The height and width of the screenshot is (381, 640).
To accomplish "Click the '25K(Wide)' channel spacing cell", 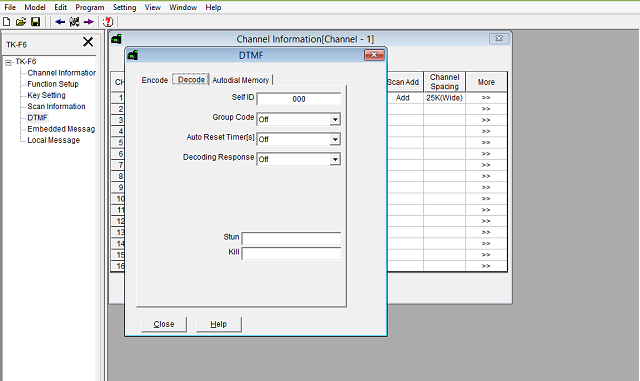I will pos(444,98).
